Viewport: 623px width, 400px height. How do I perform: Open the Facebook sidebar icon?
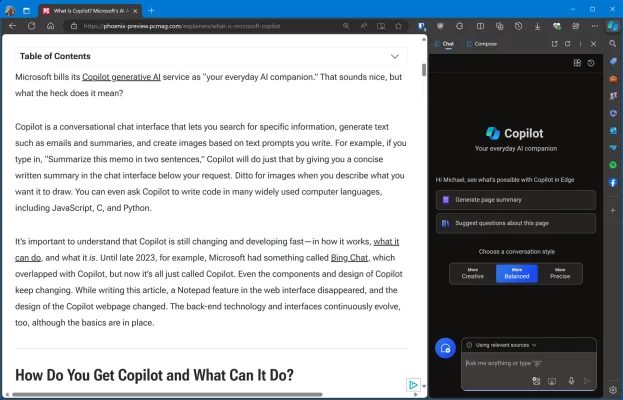613,182
